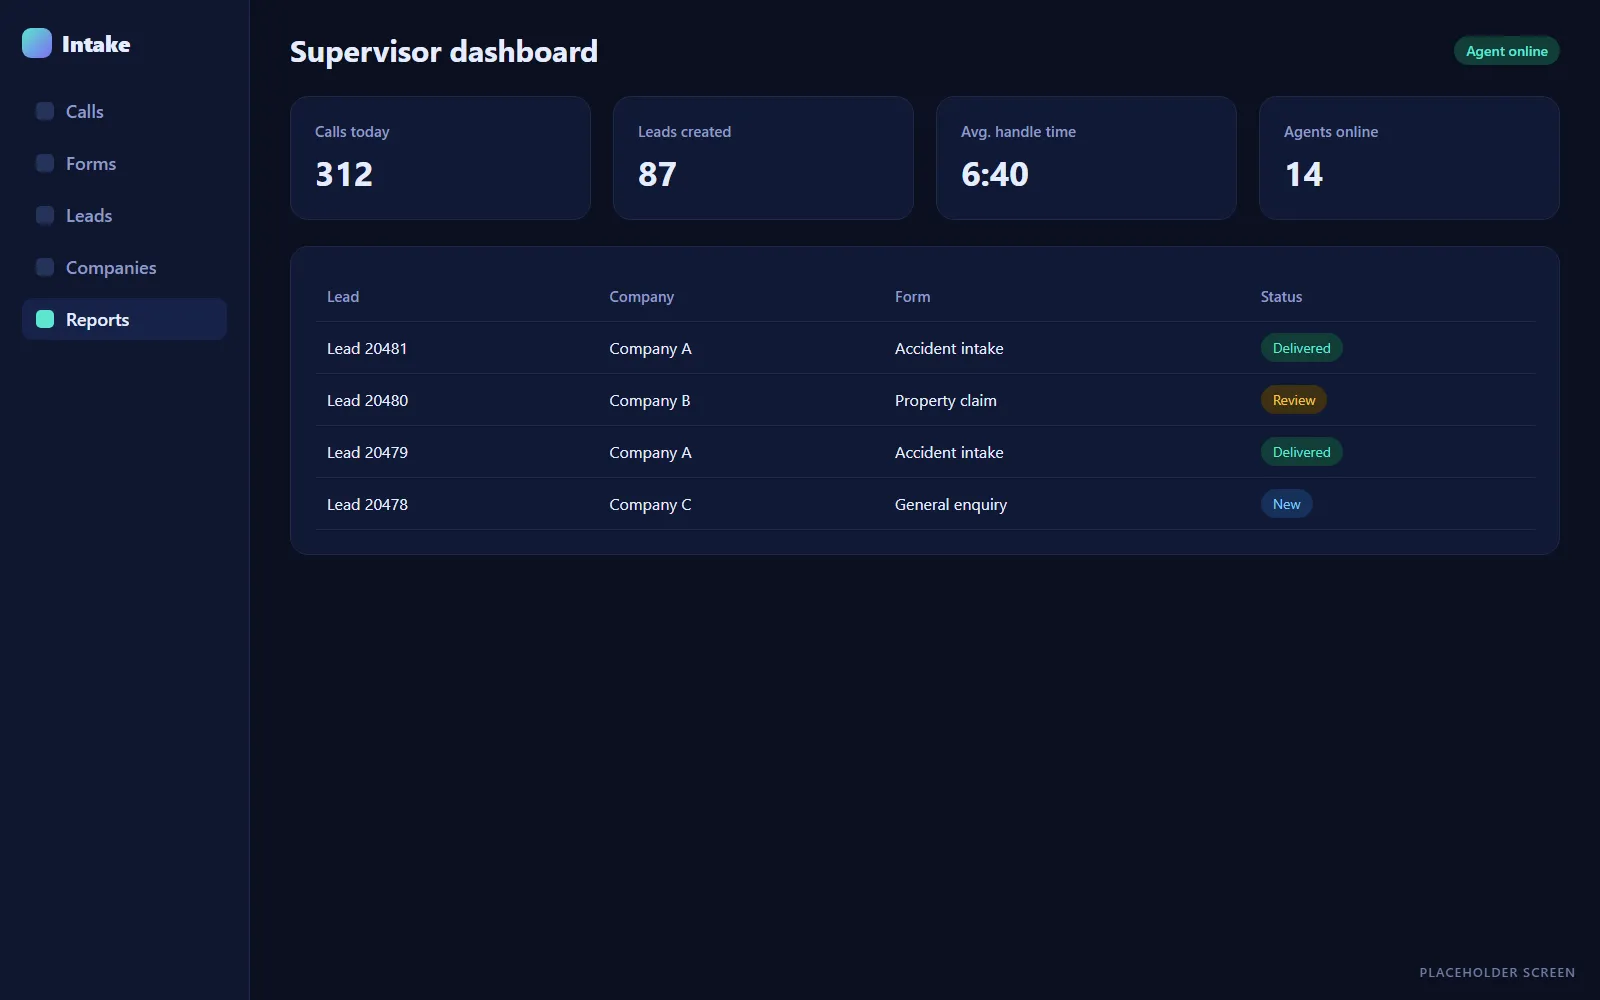Click the green icon beside Reports
Image resolution: width=1600 pixels, height=1000 pixels.
tap(45, 319)
